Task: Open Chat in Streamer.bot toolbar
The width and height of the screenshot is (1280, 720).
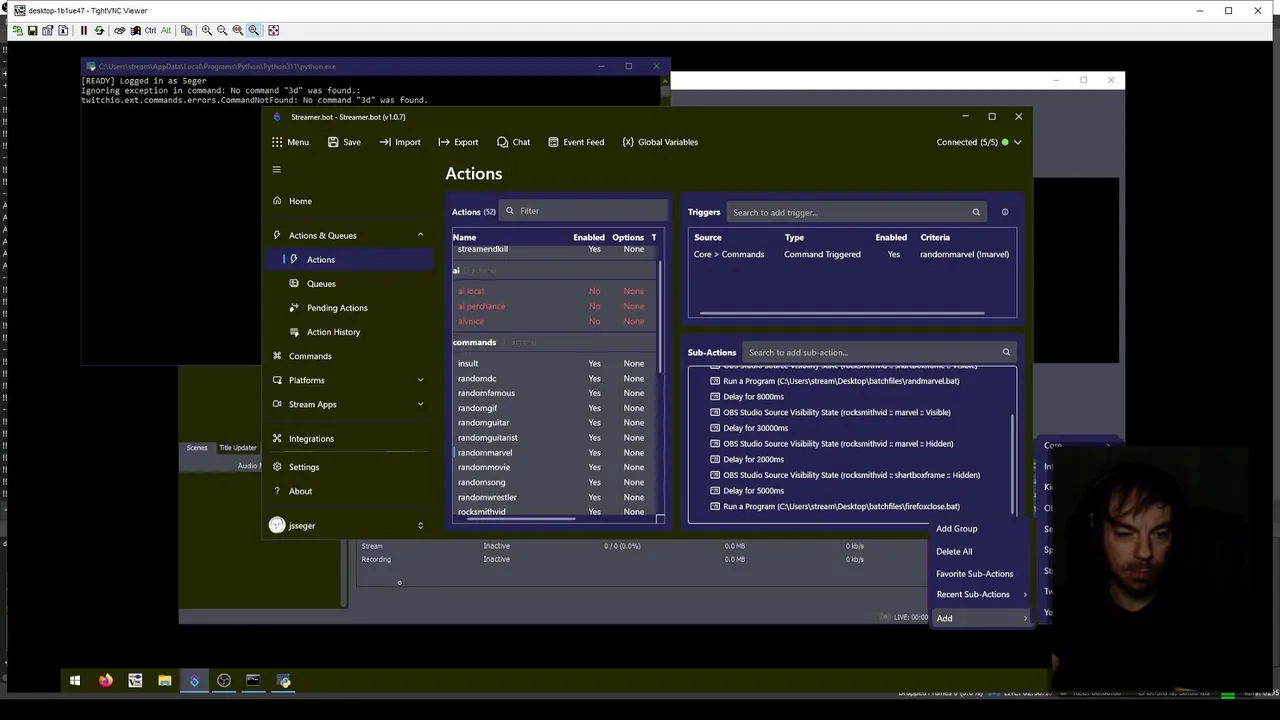Action: (x=514, y=142)
